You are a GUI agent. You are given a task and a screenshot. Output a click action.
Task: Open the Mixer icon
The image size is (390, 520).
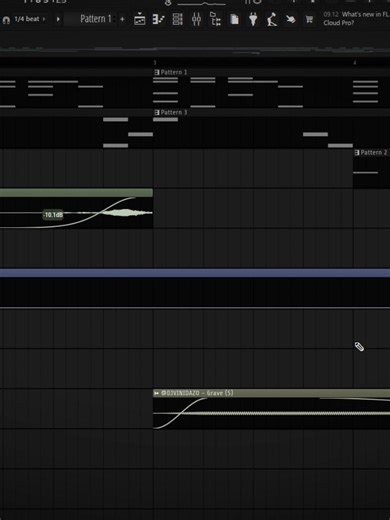(196, 19)
